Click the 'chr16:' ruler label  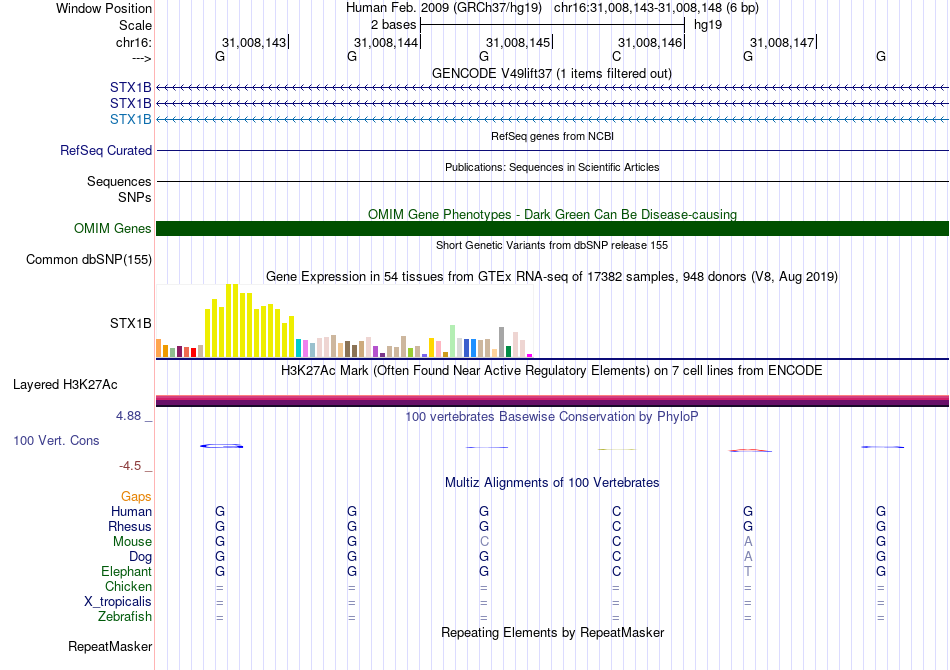(x=133, y=42)
